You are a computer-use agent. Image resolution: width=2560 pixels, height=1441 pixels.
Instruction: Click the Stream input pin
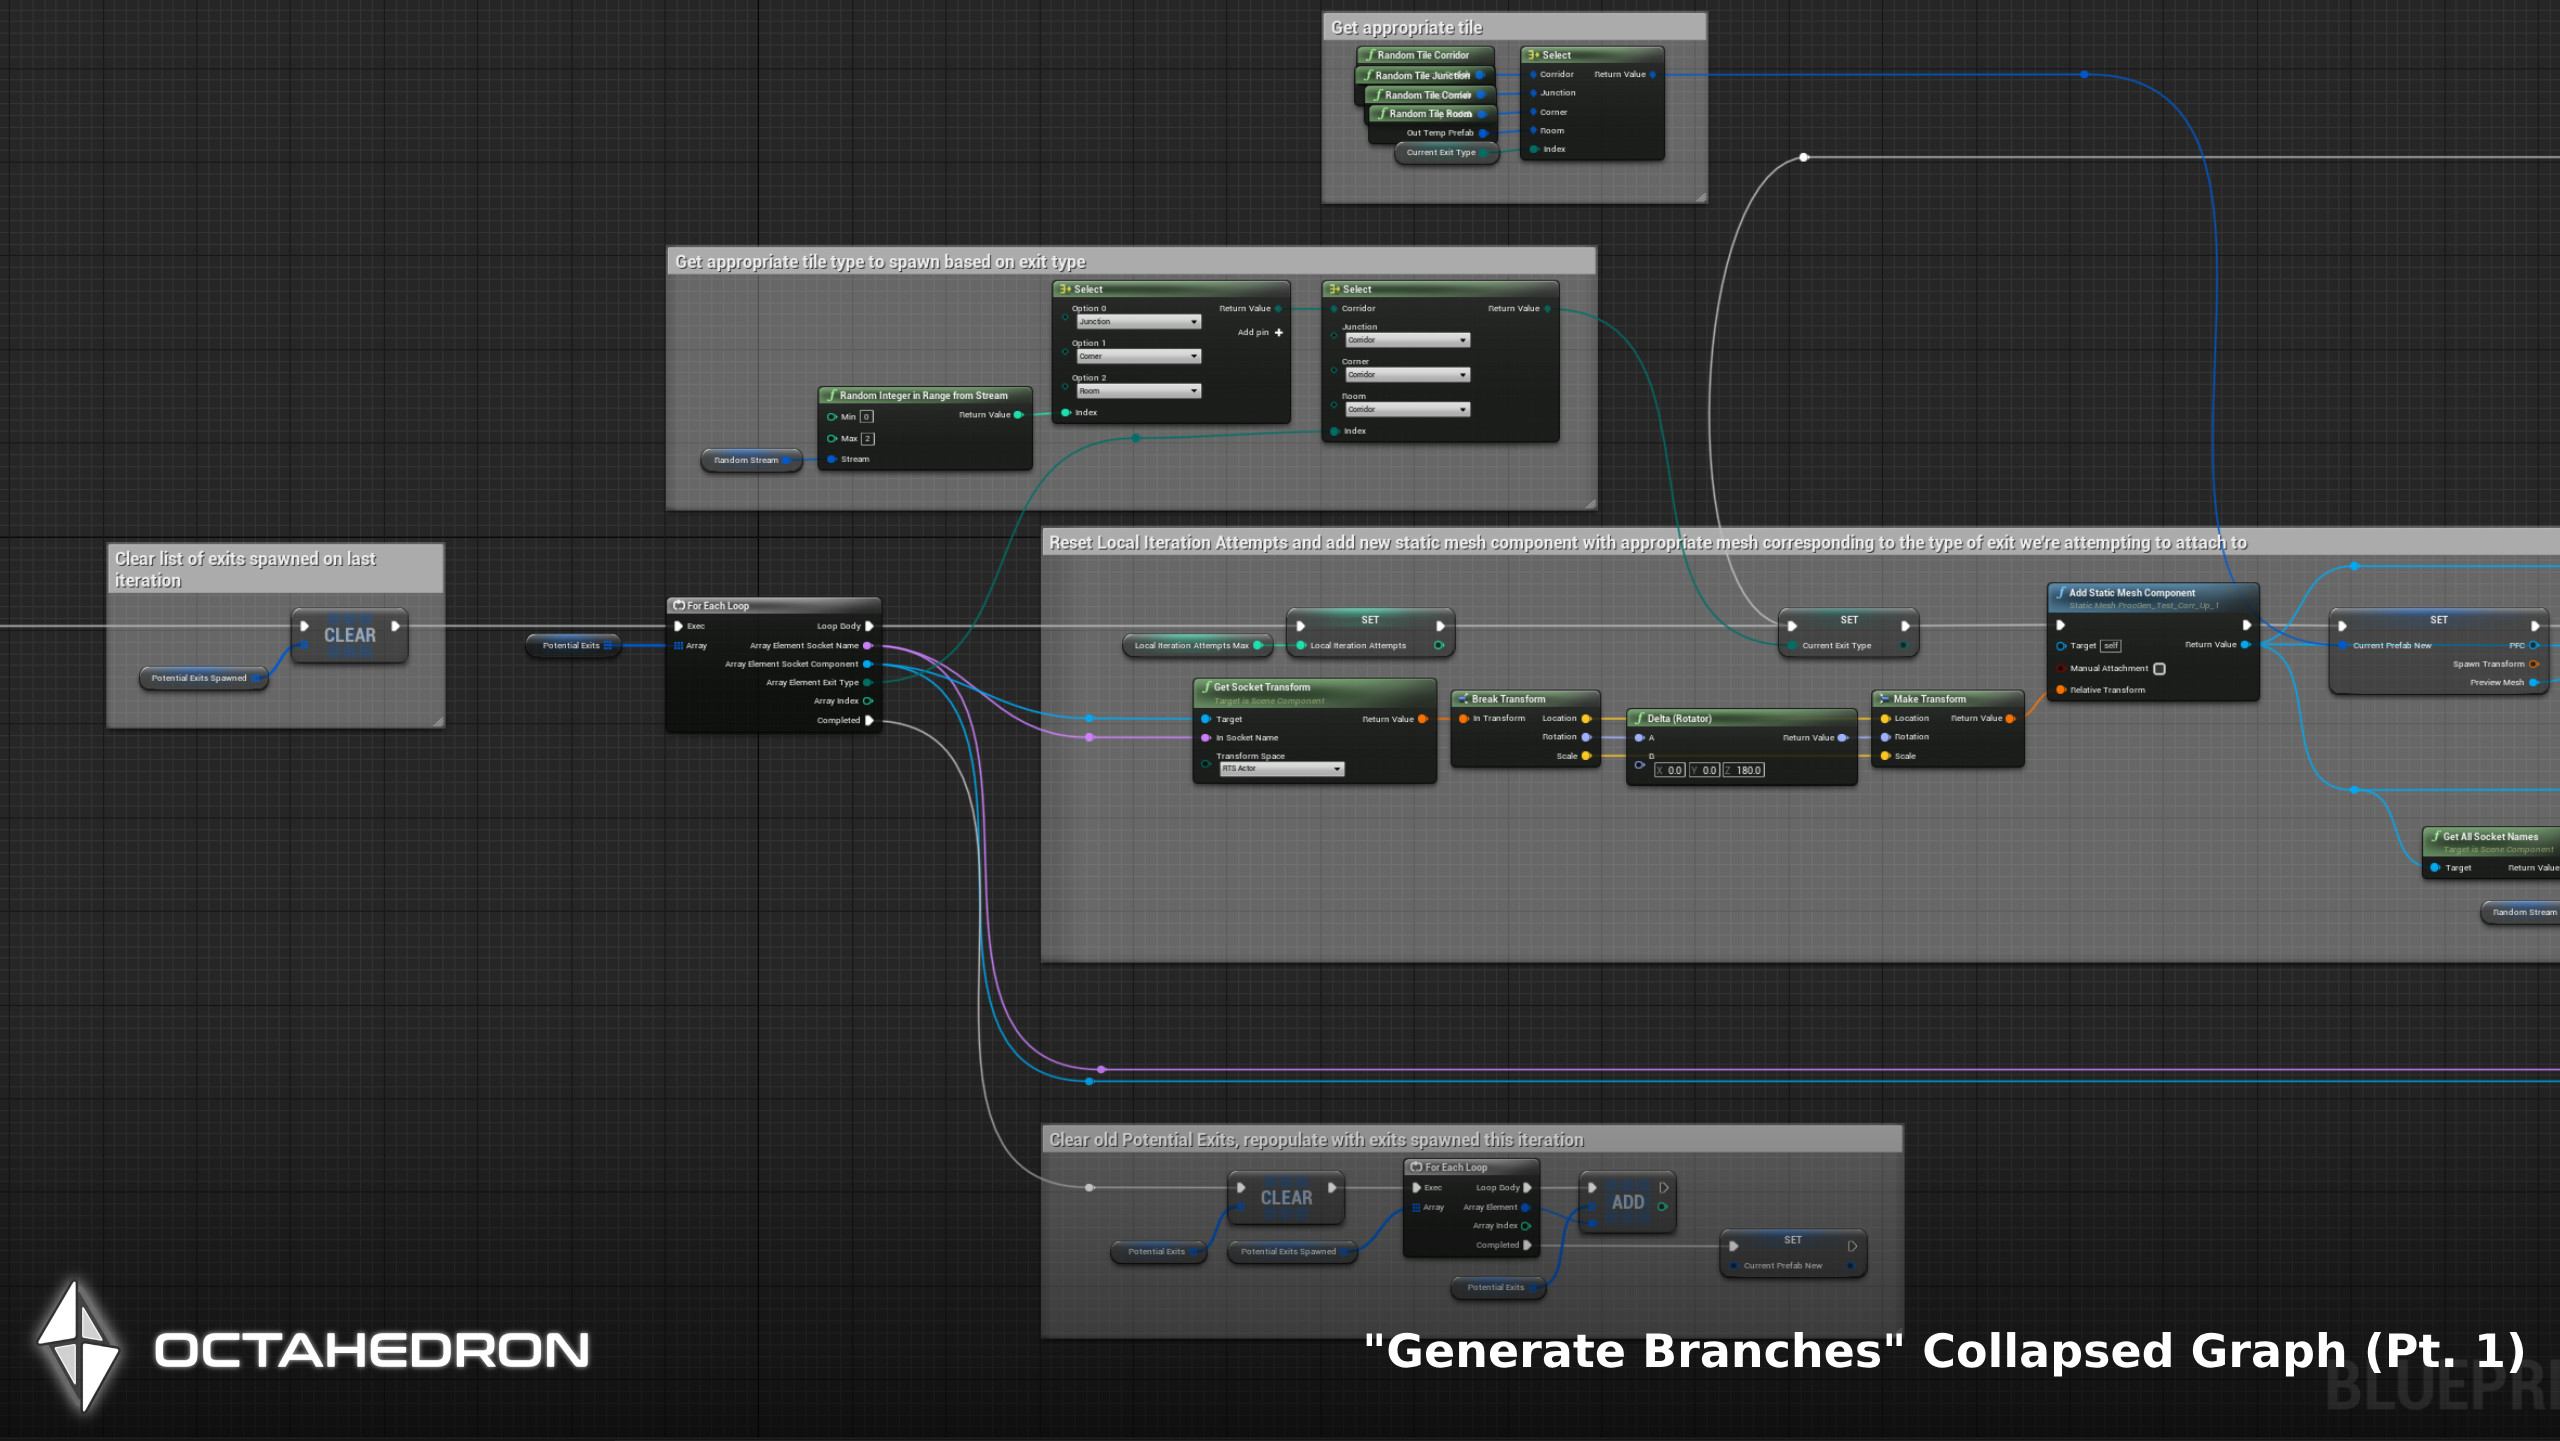coord(832,459)
